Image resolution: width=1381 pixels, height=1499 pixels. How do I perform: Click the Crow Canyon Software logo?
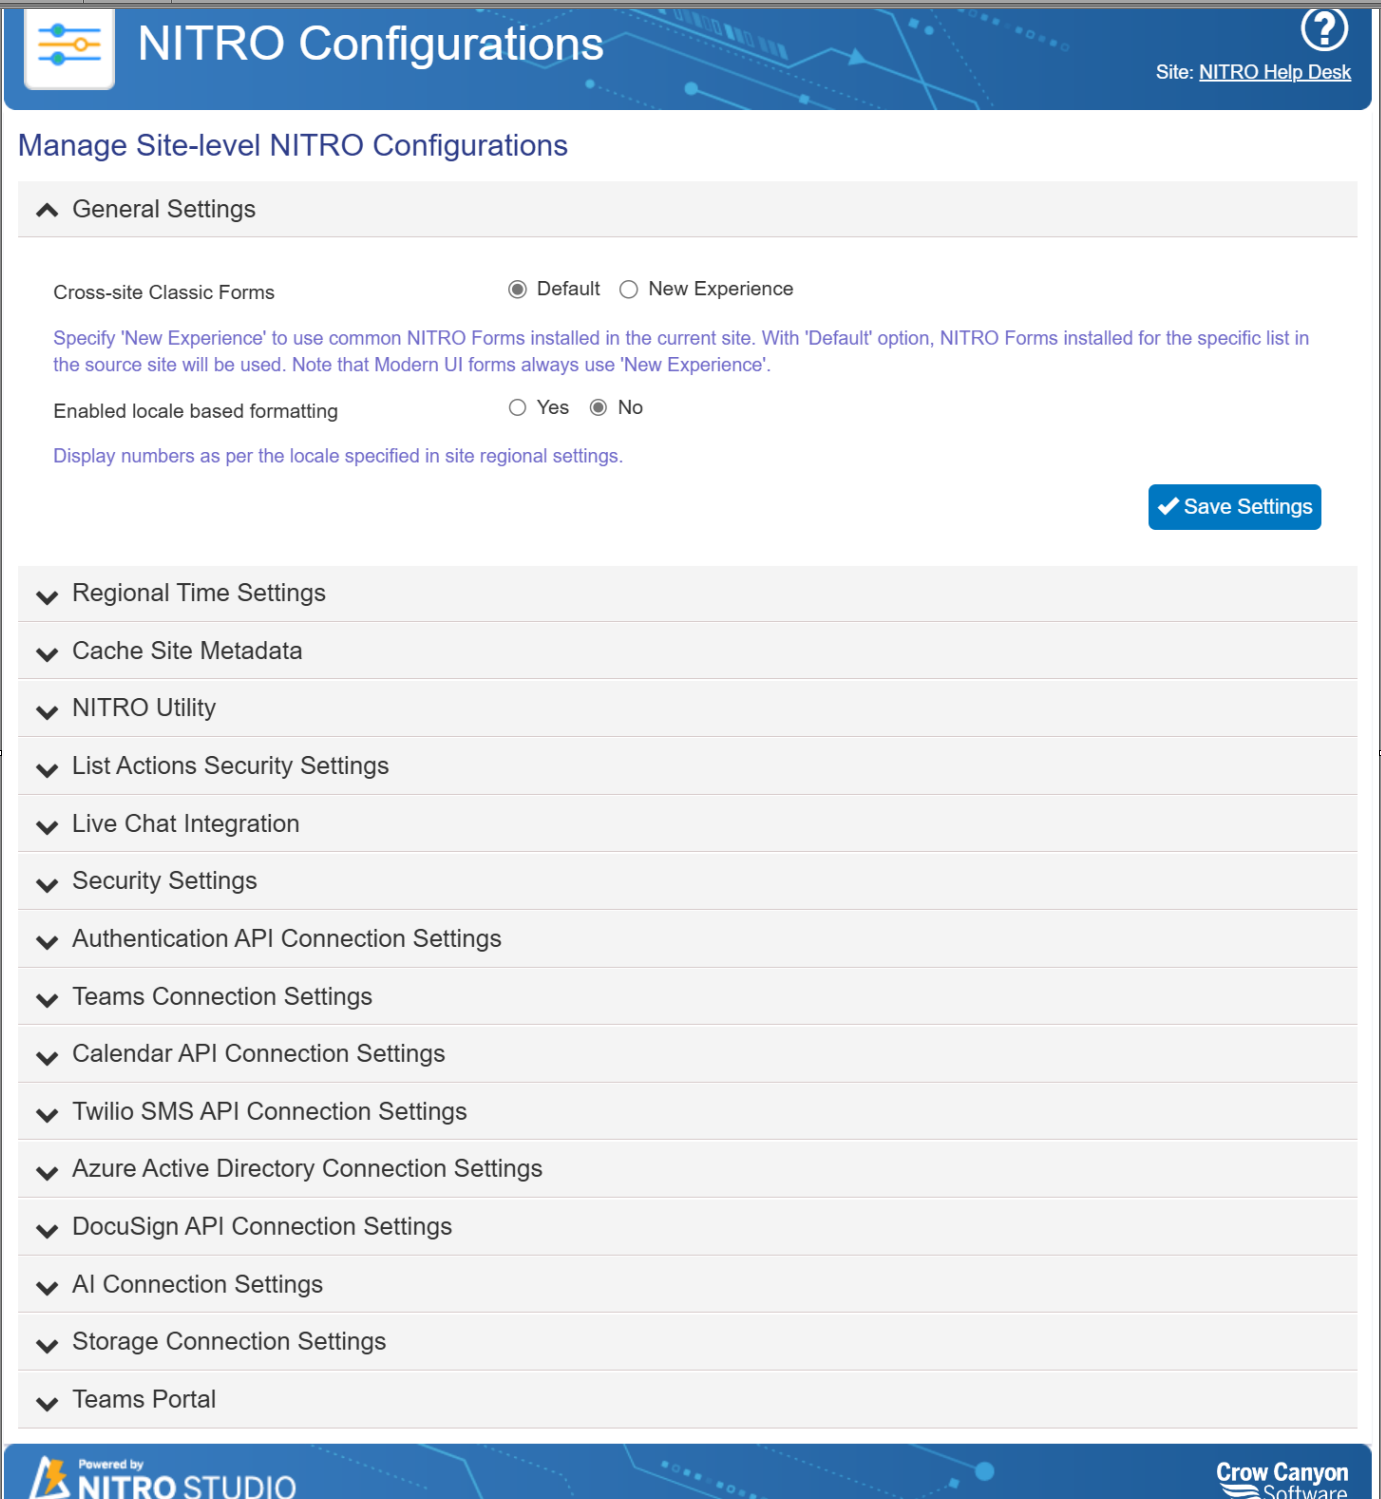(x=1281, y=1480)
